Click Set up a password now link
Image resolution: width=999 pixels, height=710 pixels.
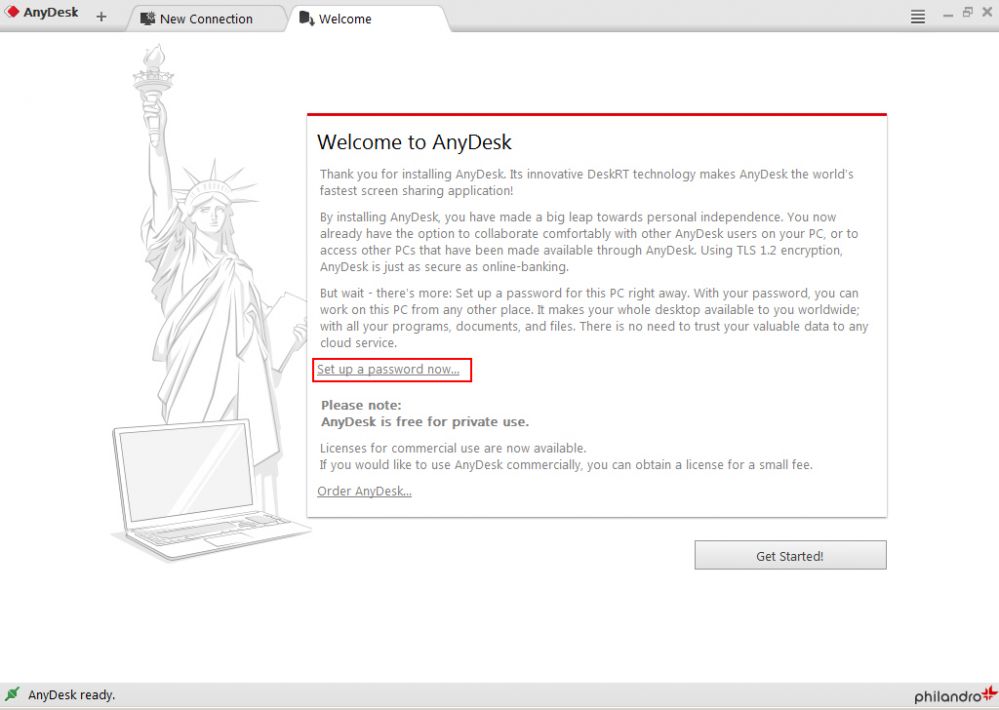coord(388,369)
